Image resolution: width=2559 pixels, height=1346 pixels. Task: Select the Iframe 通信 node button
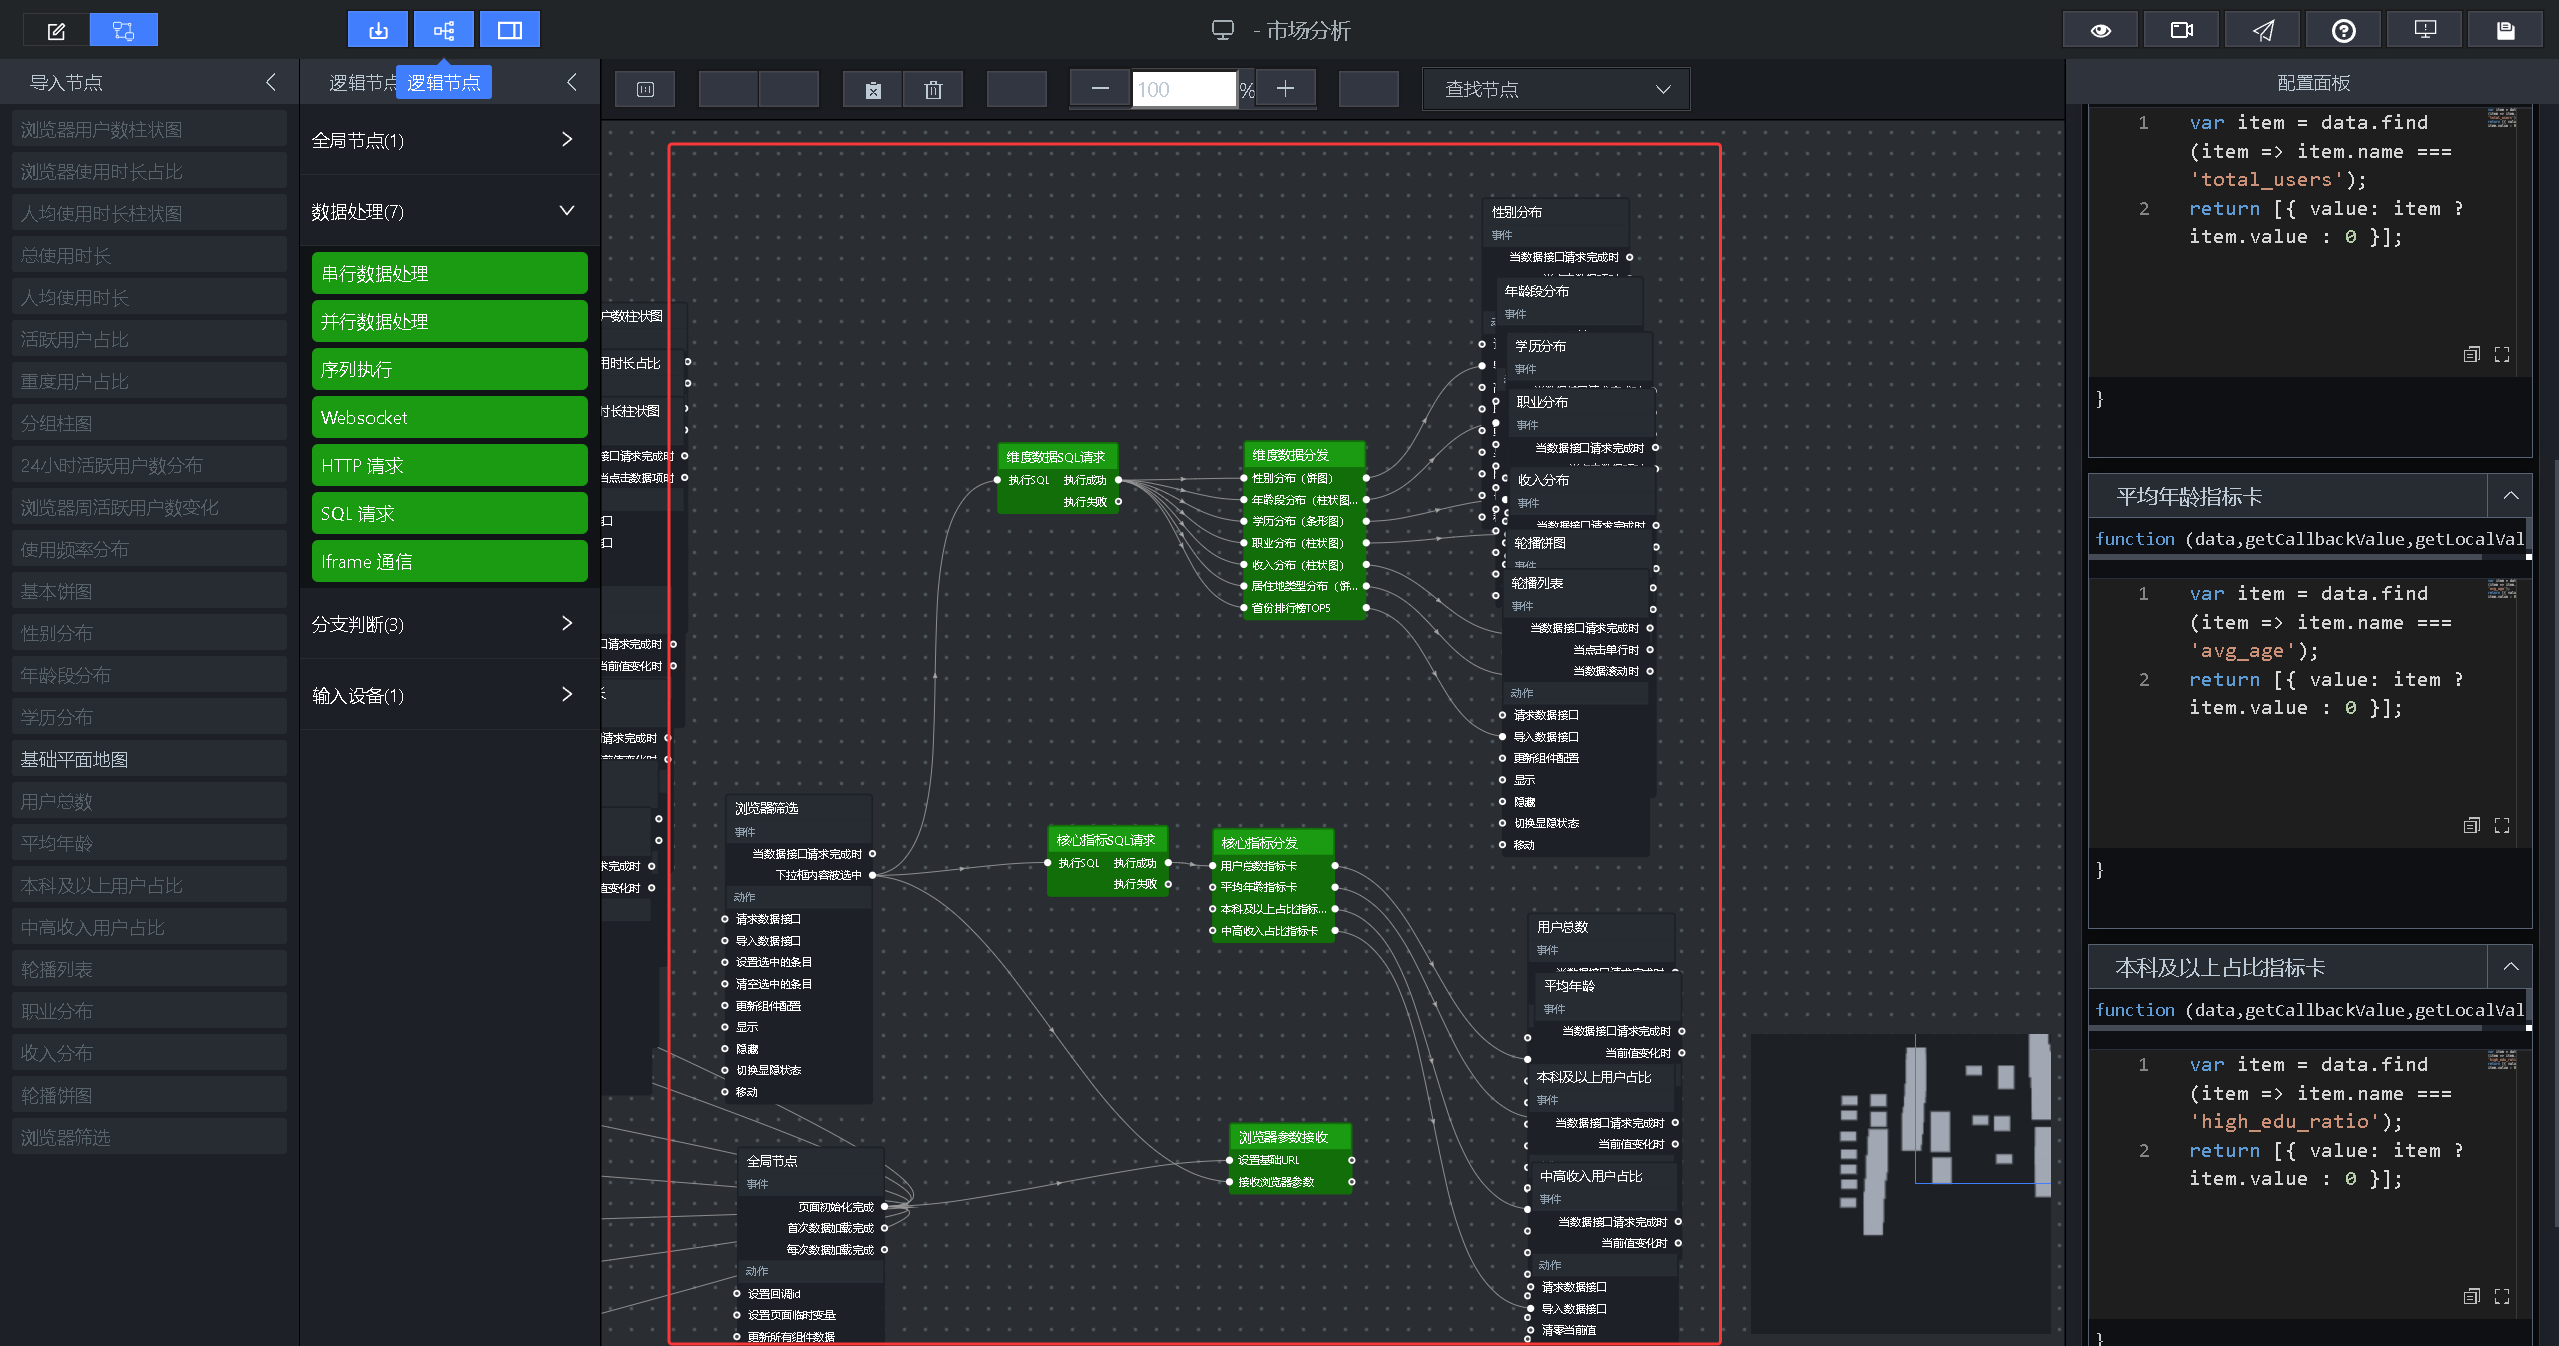point(450,561)
